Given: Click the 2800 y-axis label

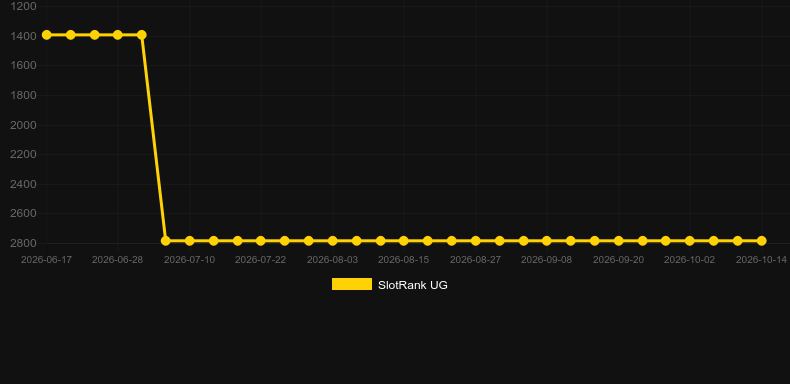Looking at the screenshot, I should coord(23,243).
